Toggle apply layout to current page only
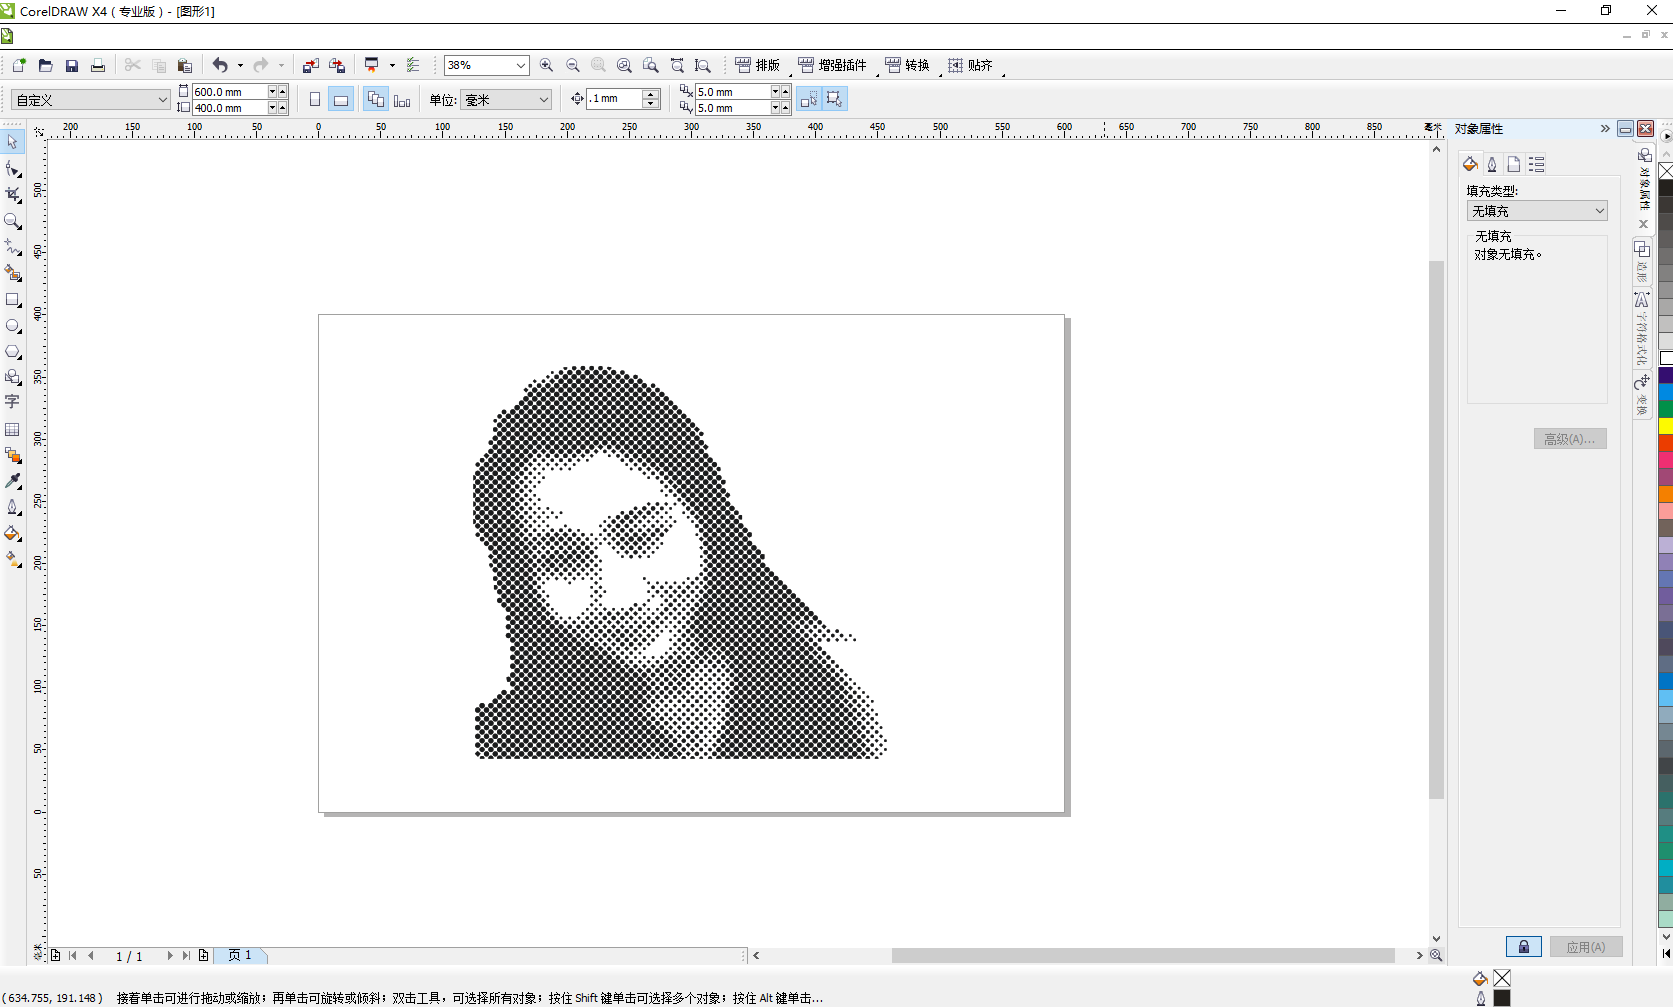 coord(402,99)
